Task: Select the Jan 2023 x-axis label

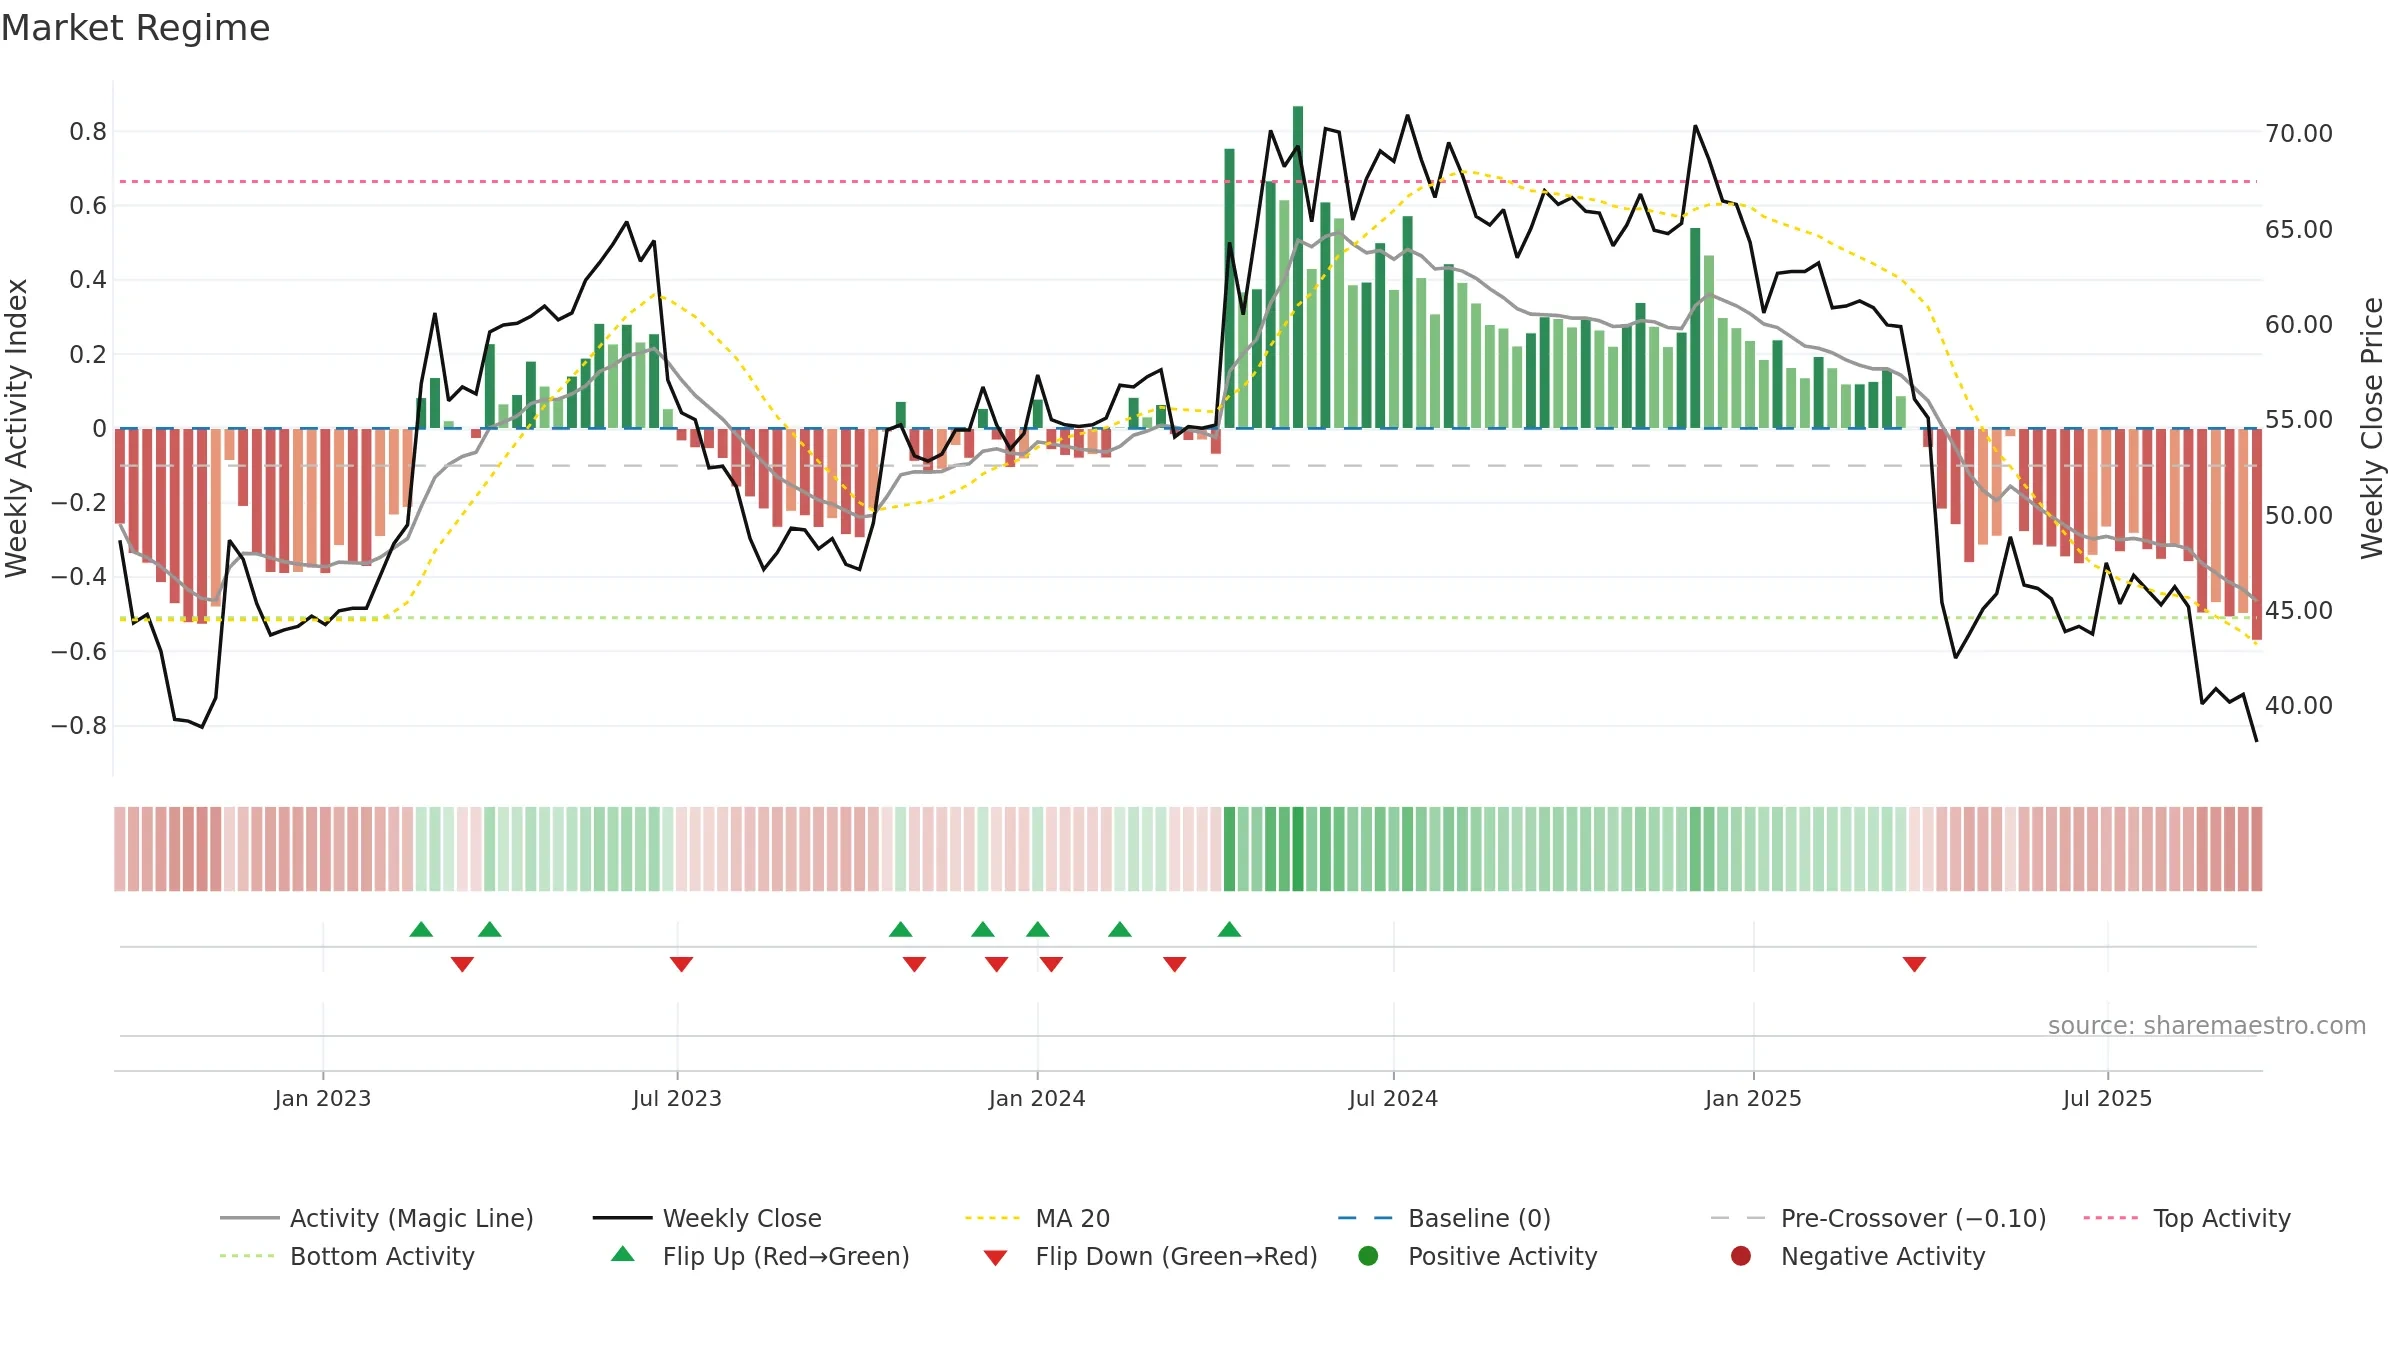Action: (323, 1098)
